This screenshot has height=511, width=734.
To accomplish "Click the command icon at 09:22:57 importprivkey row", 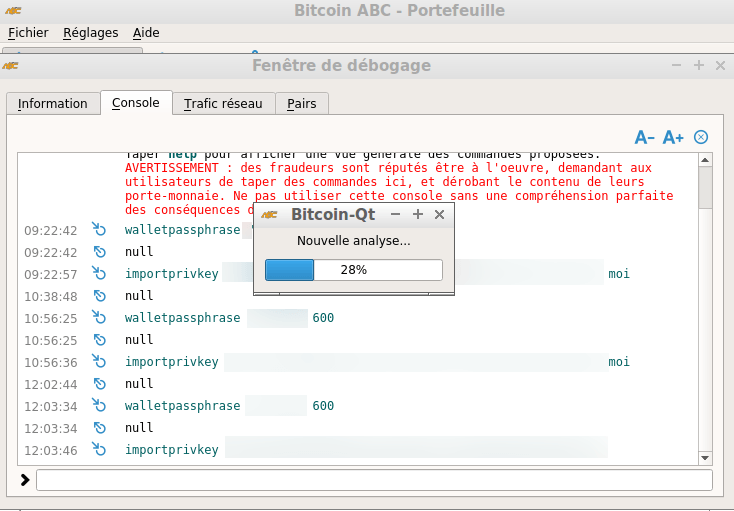I will (x=99, y=273).
